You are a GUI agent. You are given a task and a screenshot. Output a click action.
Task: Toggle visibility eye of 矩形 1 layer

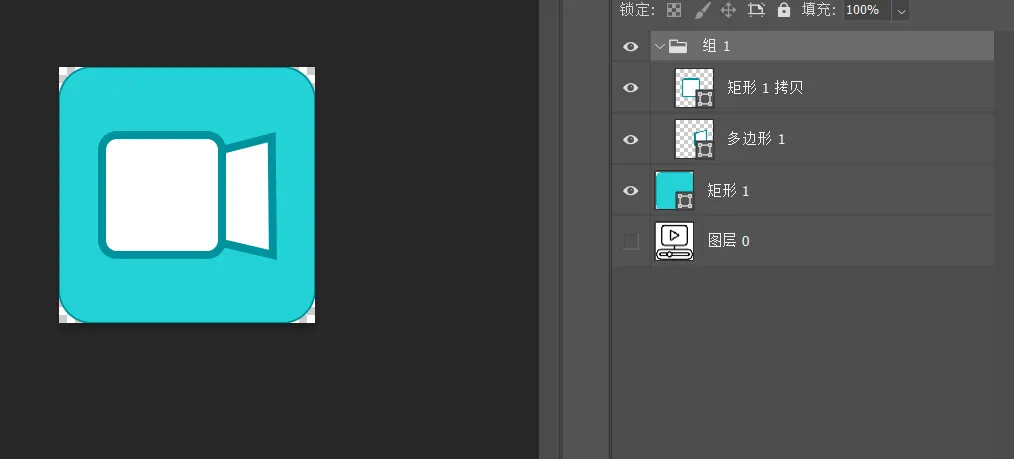[x=631, y=191]
